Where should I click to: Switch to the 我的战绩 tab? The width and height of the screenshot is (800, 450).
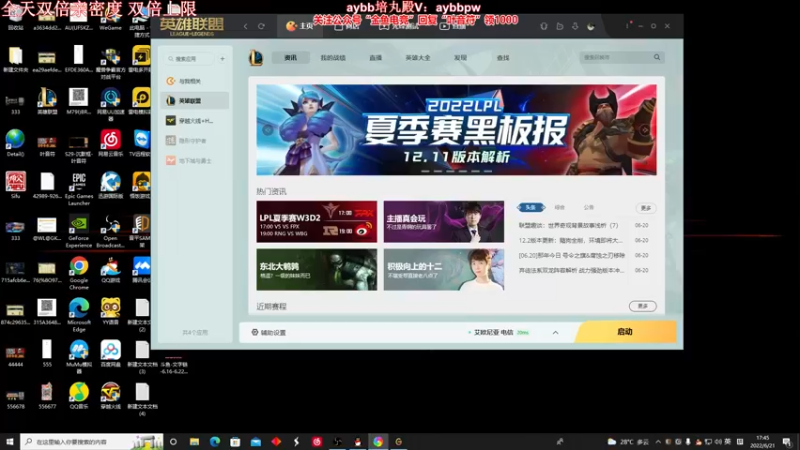pyautogui.click(x=333, y=58)
